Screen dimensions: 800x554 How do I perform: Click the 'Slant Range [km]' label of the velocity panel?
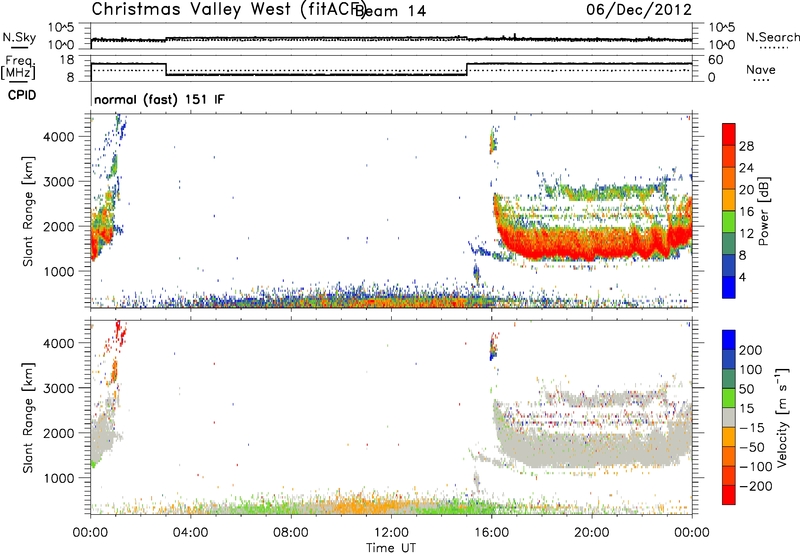(28, 417)
